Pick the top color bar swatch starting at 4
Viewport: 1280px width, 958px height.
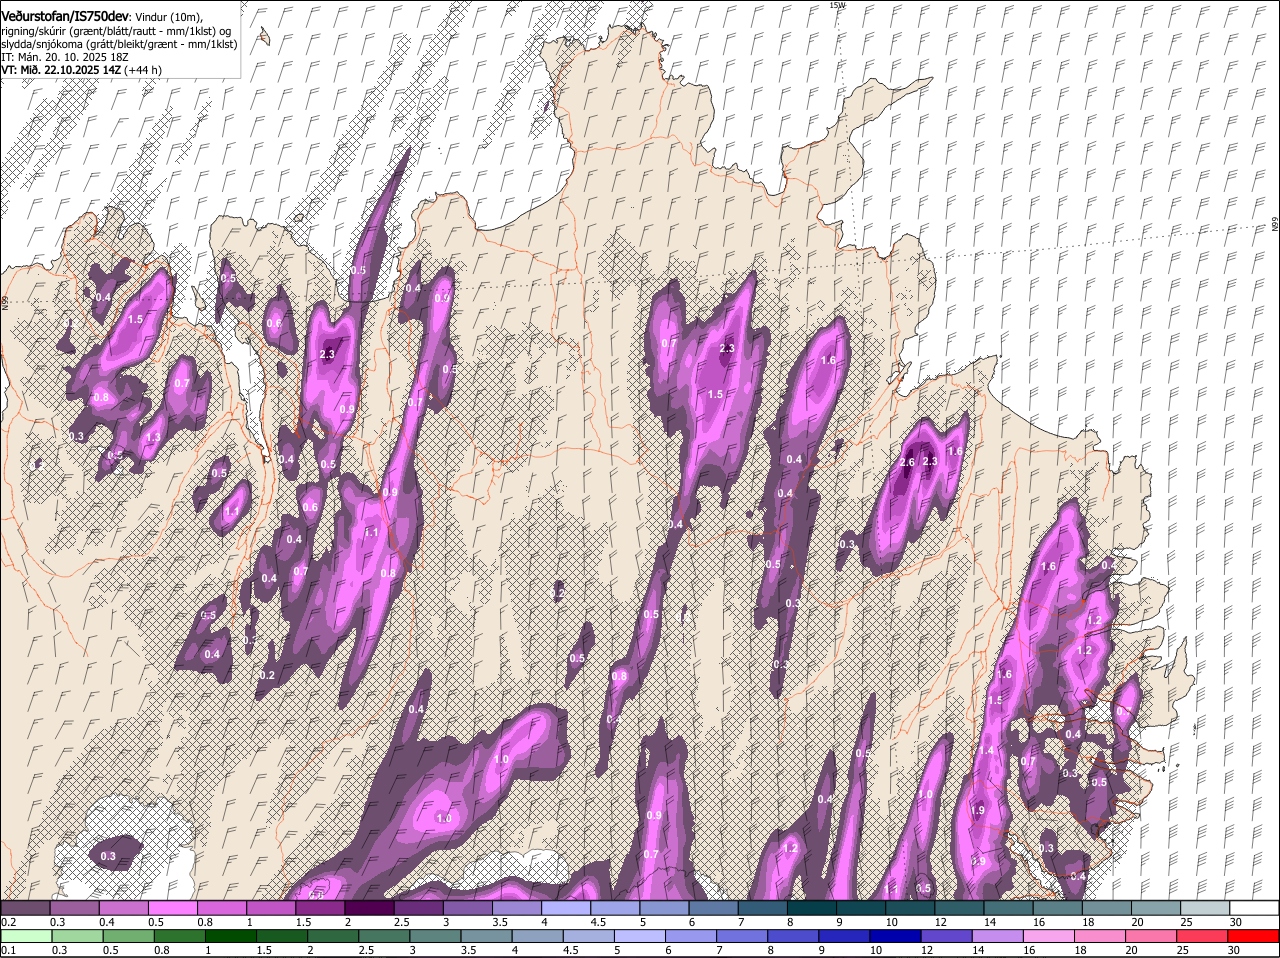point(566,908)
